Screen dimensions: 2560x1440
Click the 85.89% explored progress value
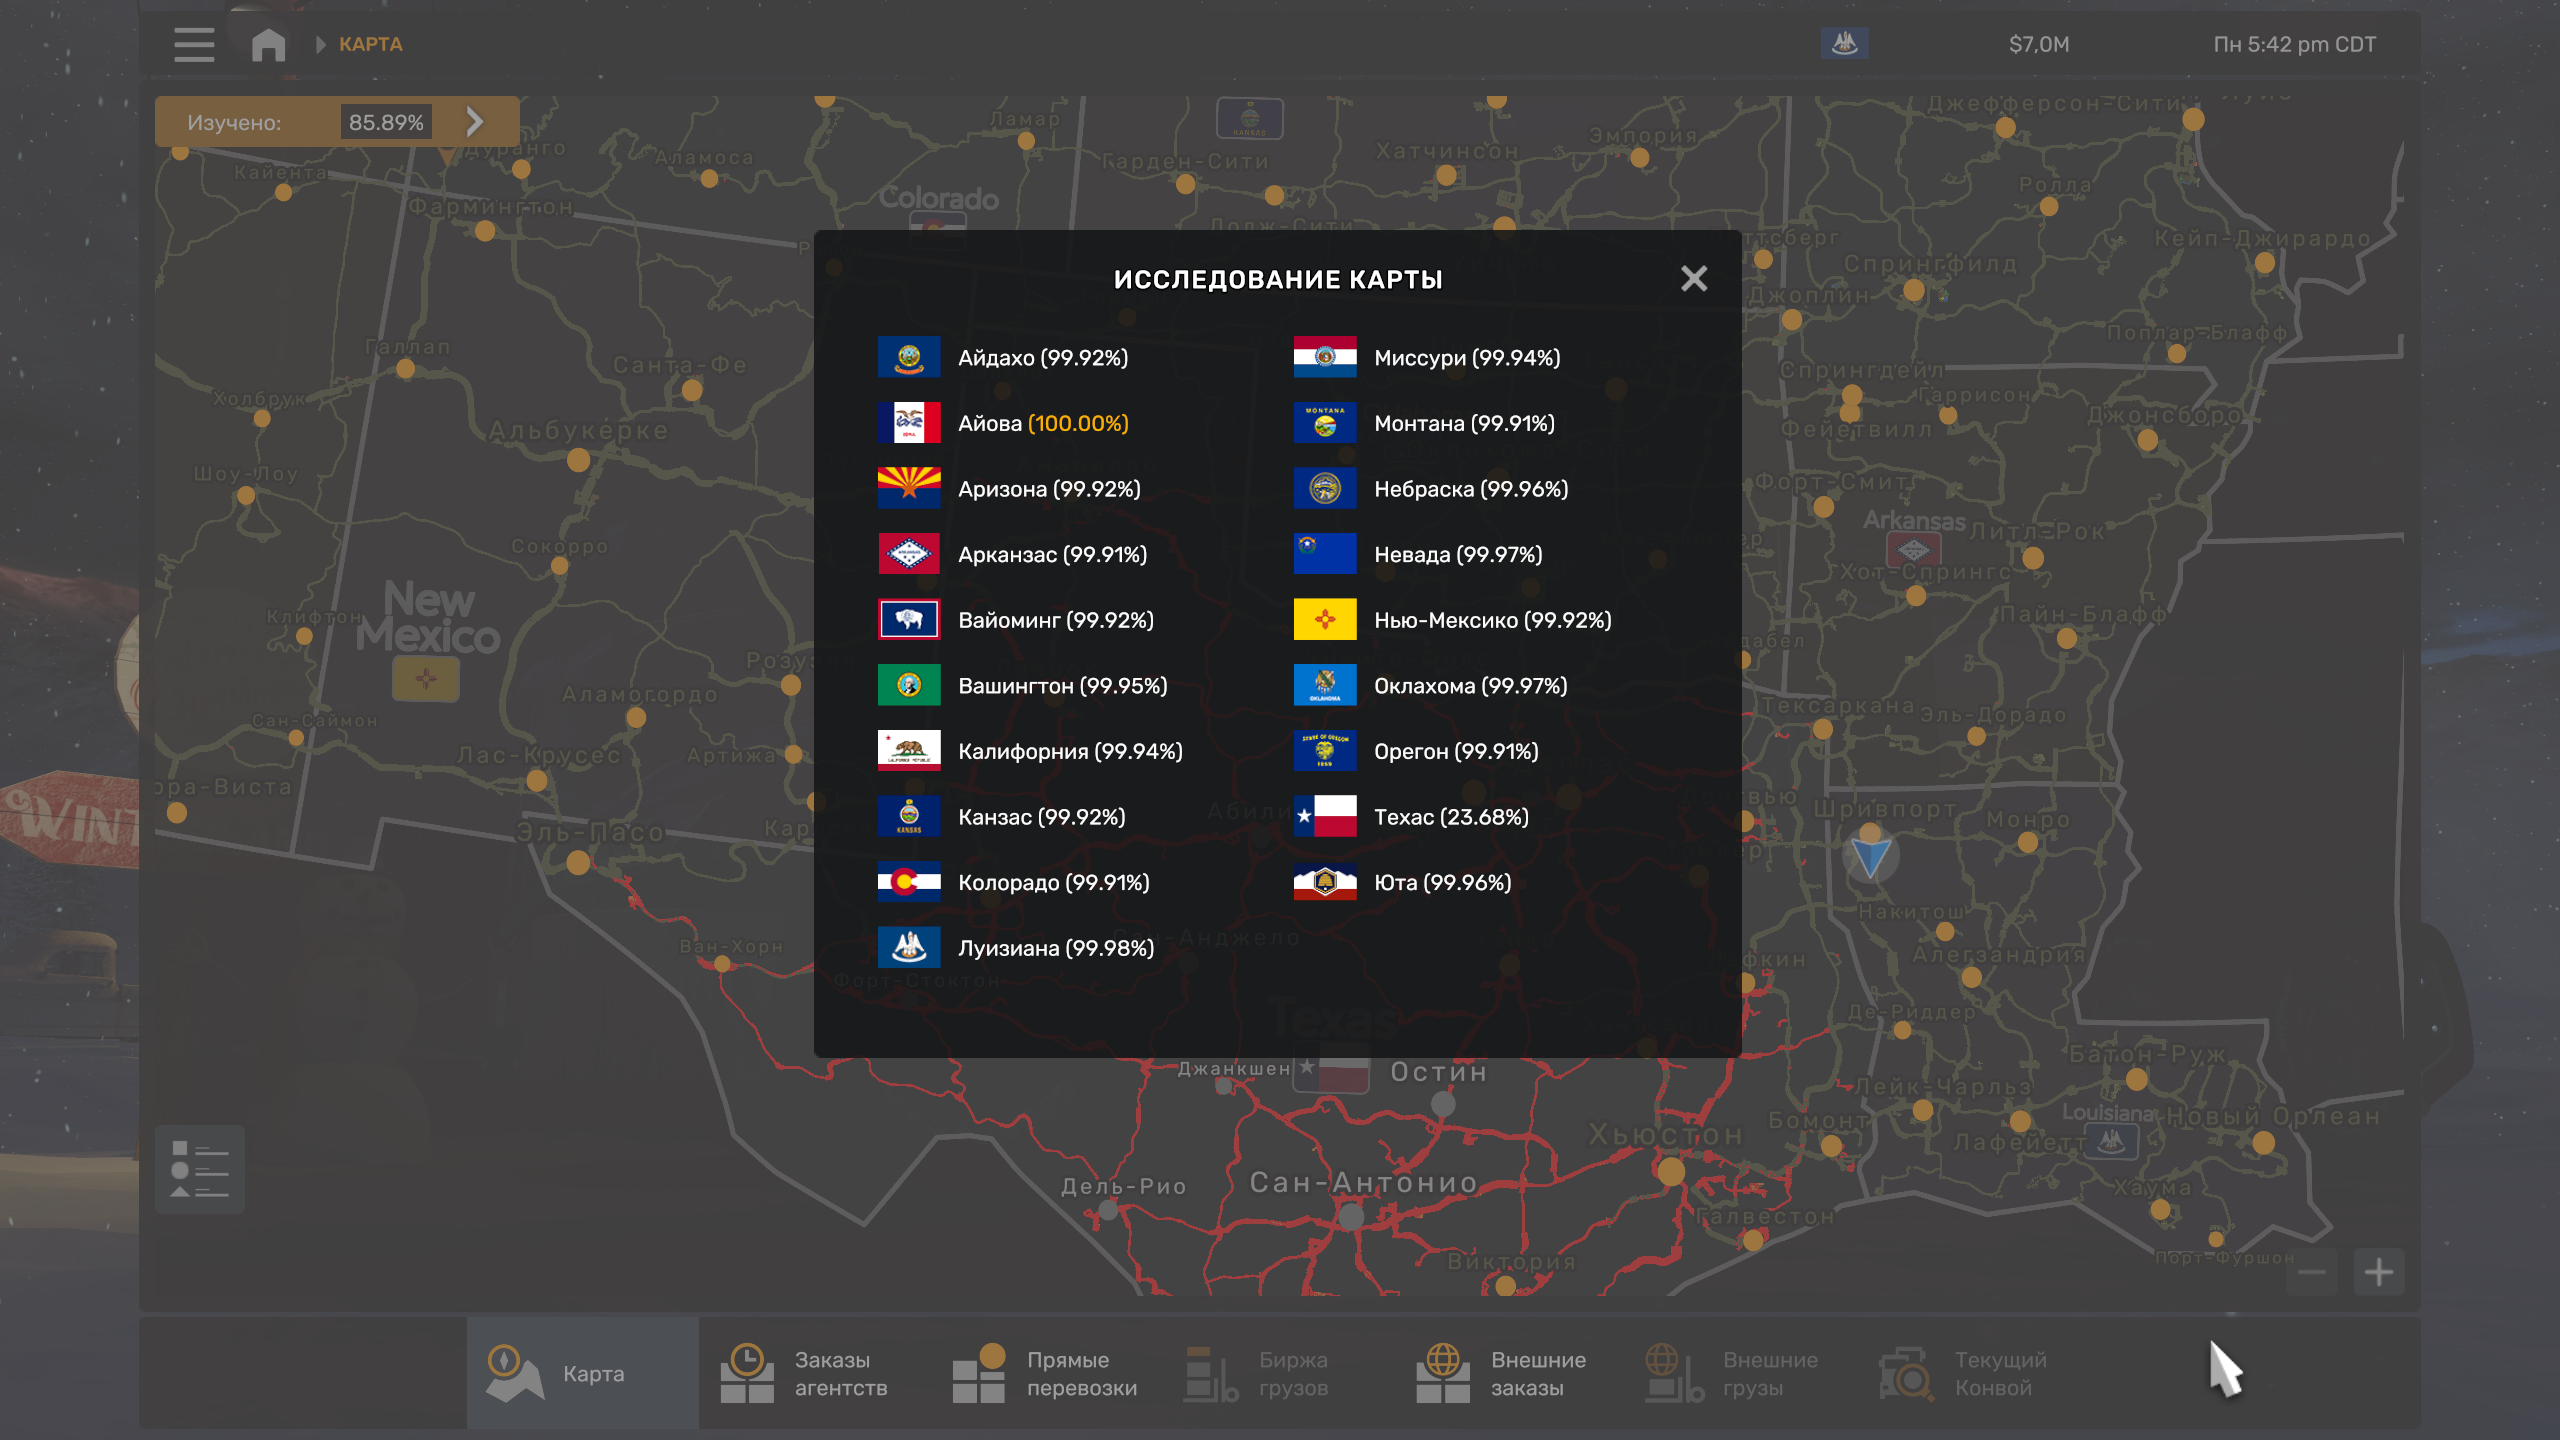[x=386, y=122]
